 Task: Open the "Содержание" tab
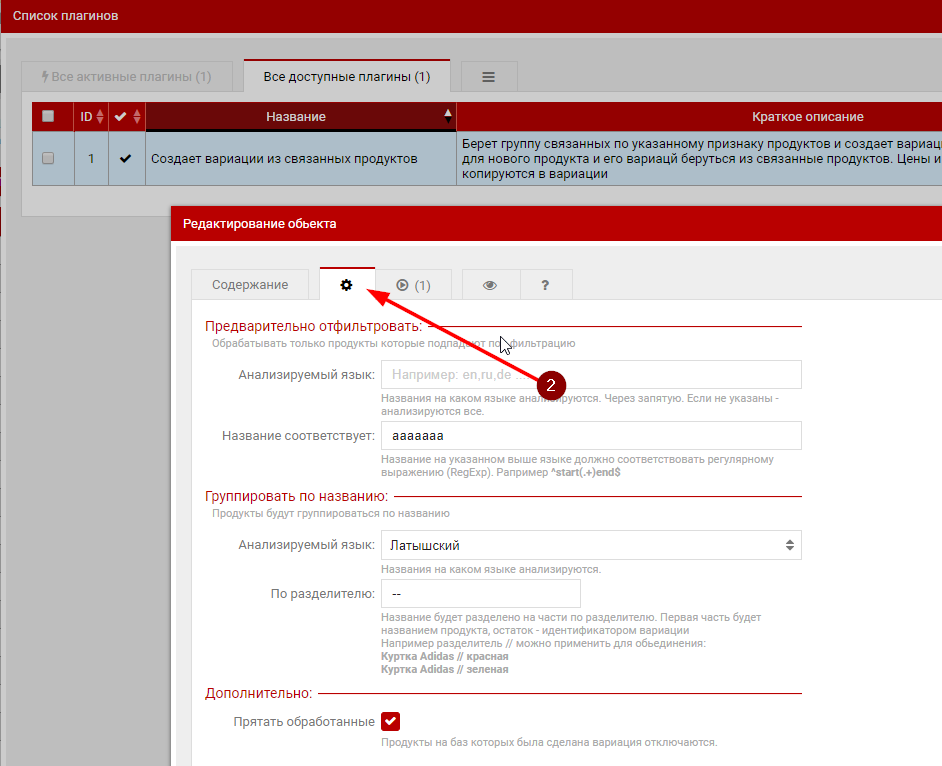(x=250, y=285)
